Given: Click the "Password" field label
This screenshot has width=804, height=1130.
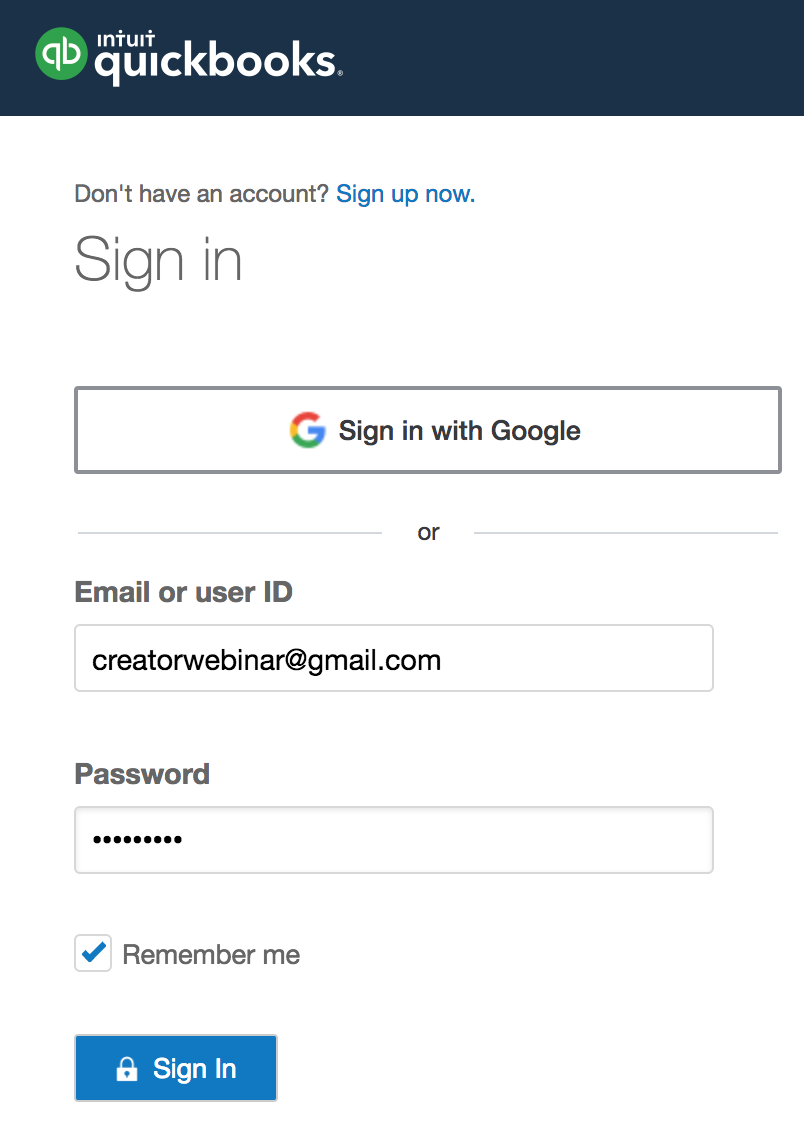Looking at the screenshot, I should pos(142,774).
